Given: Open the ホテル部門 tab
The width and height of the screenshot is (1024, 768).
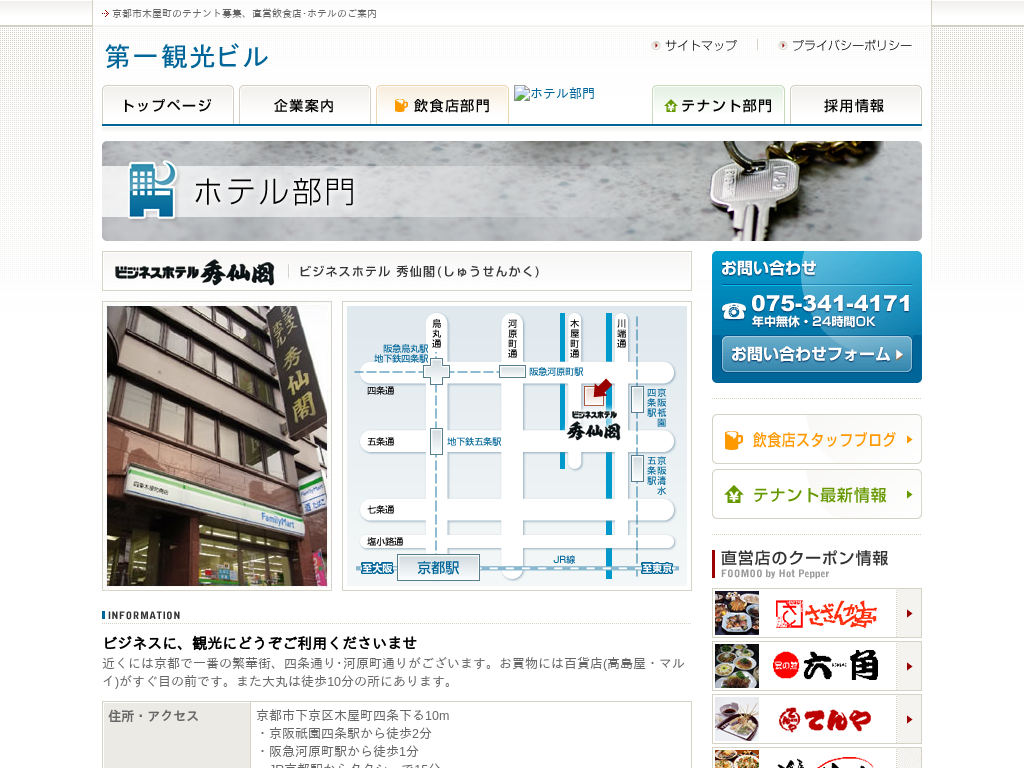Looking at the screenshot, I should pyautogui.click(x=554, y=93).
